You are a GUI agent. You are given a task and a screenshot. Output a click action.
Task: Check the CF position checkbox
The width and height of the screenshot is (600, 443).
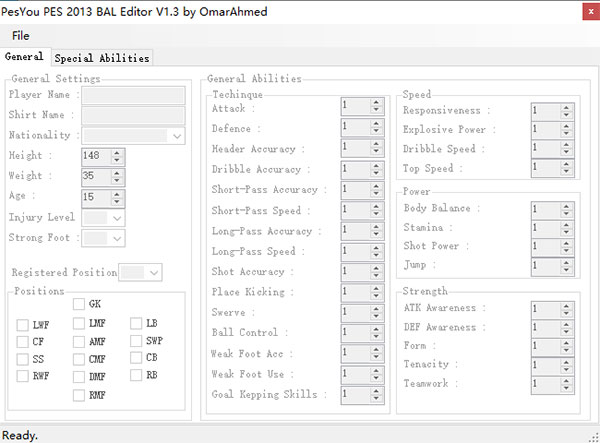coord(23,342)
